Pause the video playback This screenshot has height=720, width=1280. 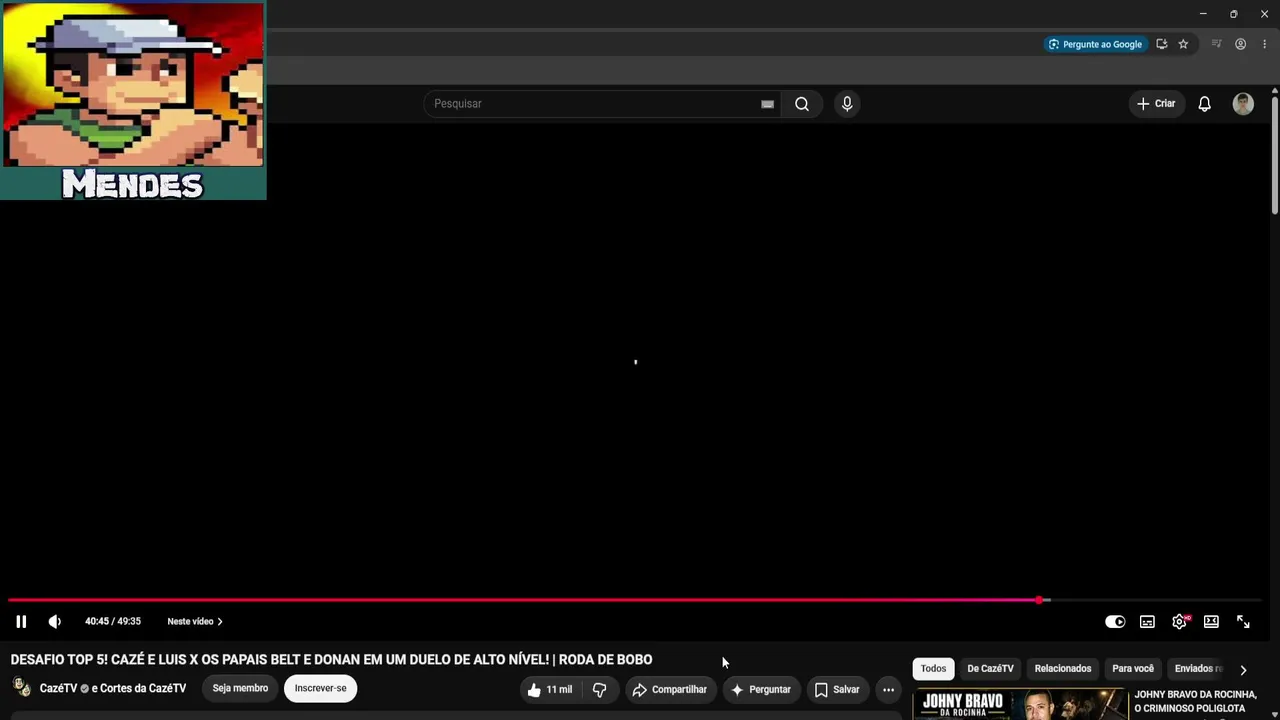pos(21,621)
